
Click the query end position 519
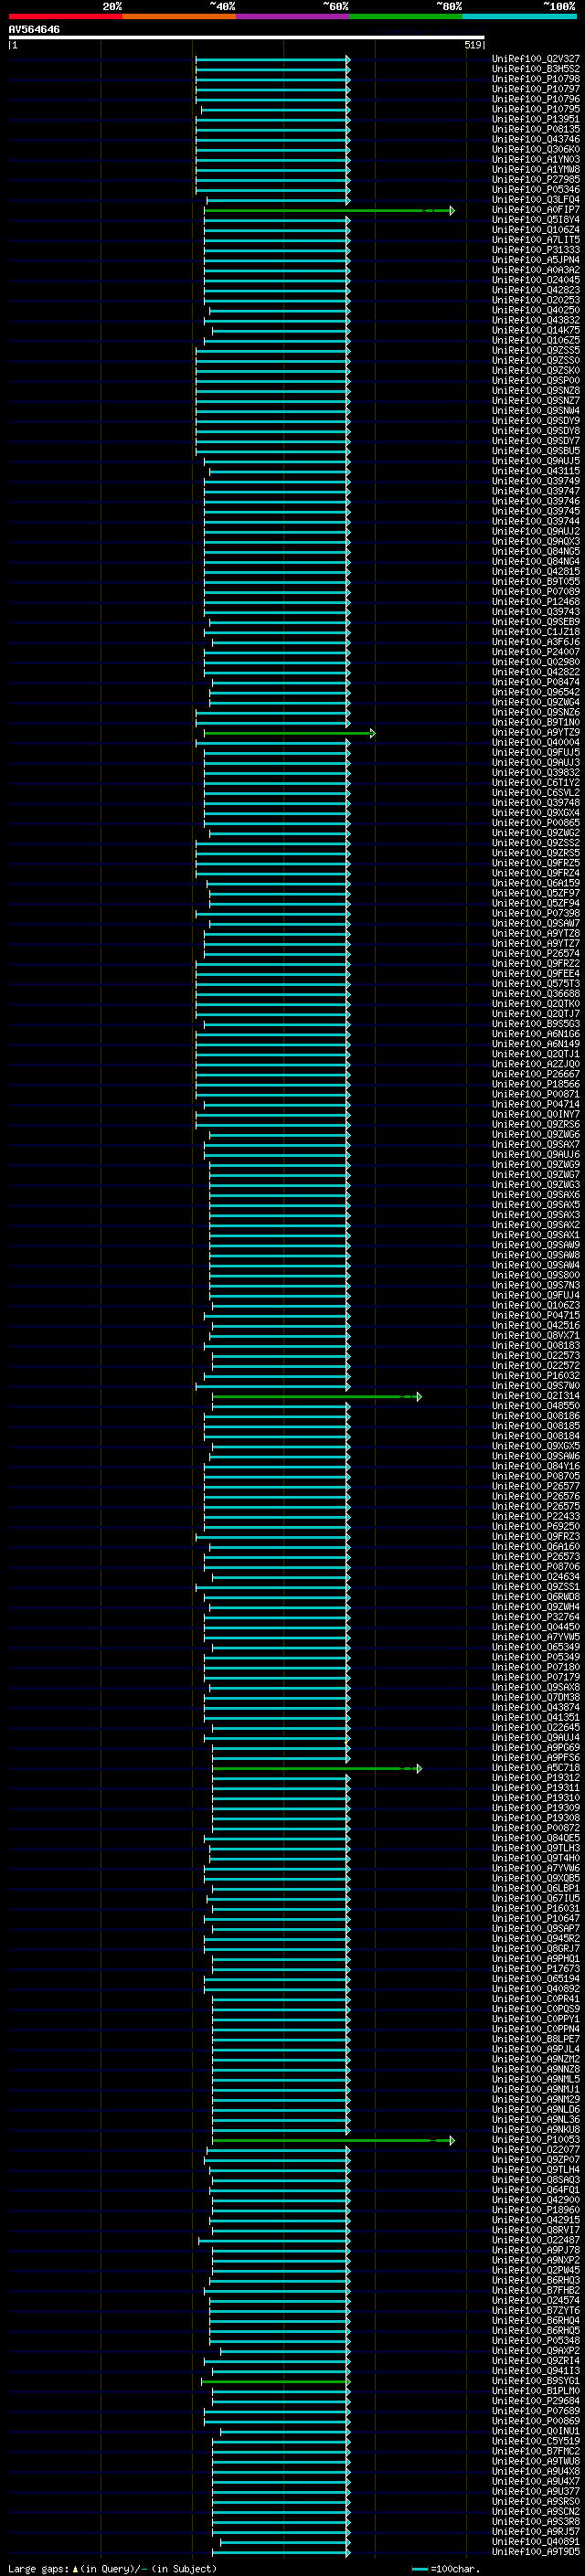pyautogui.click(x=473, y=45)
